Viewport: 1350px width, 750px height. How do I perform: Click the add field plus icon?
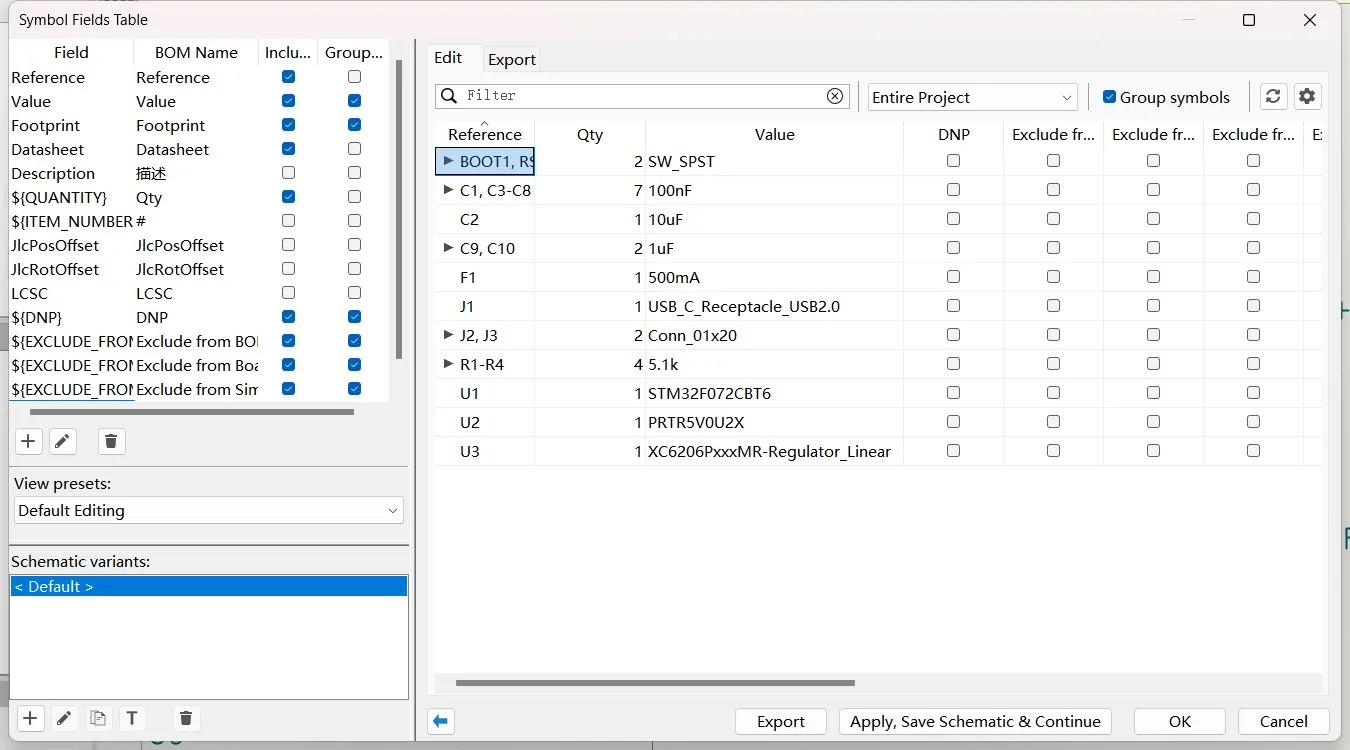pyautogui.click(x=28, y=441)
